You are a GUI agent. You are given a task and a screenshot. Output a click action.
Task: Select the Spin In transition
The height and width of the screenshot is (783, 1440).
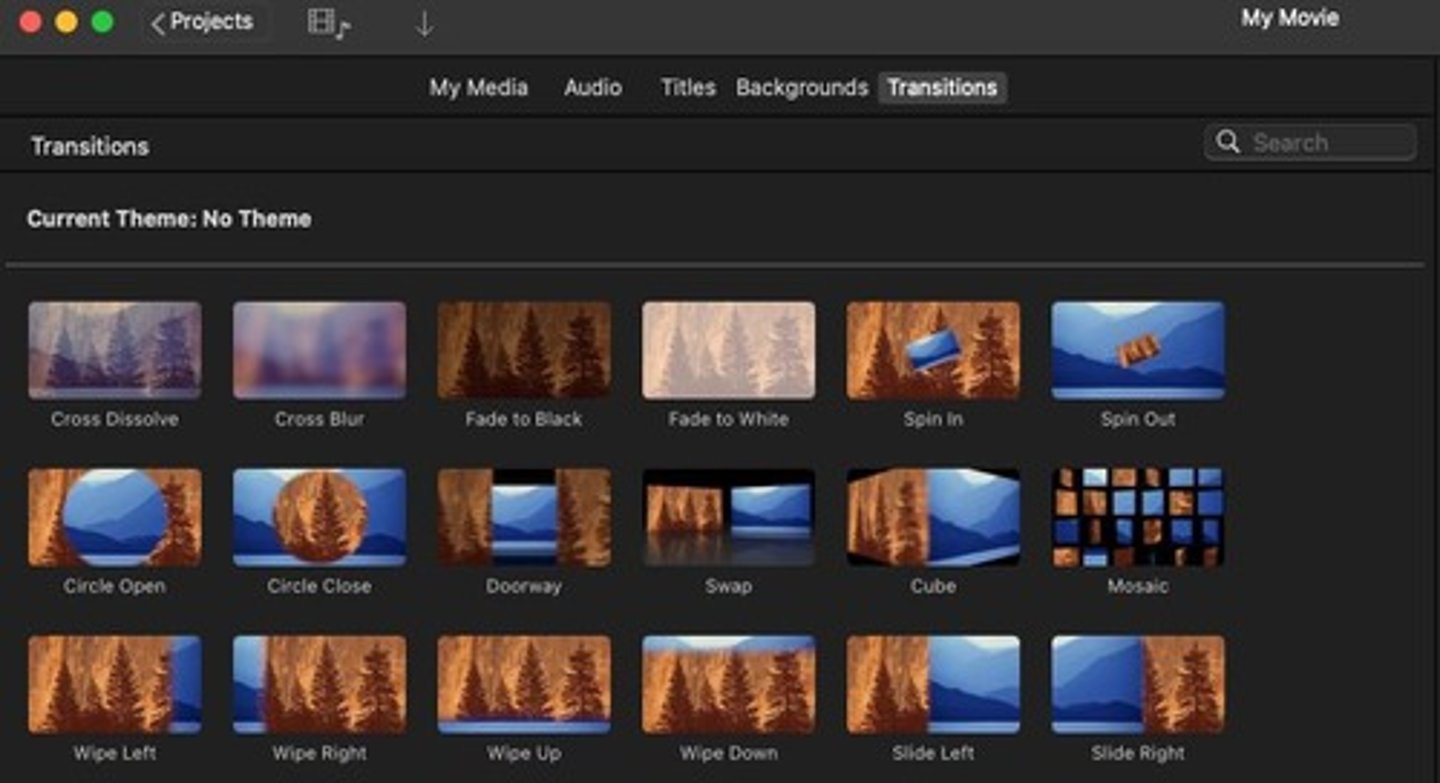(x=933, y=351)
